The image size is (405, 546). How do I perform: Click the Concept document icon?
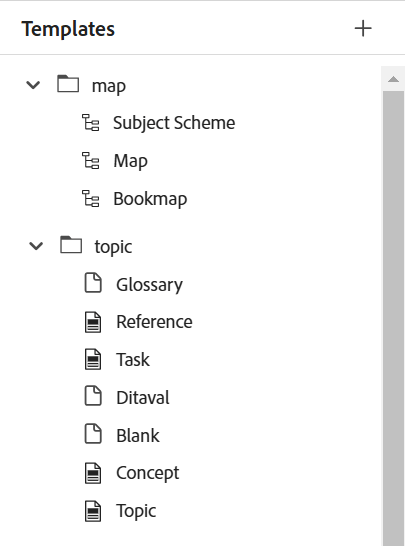(93, 473)
